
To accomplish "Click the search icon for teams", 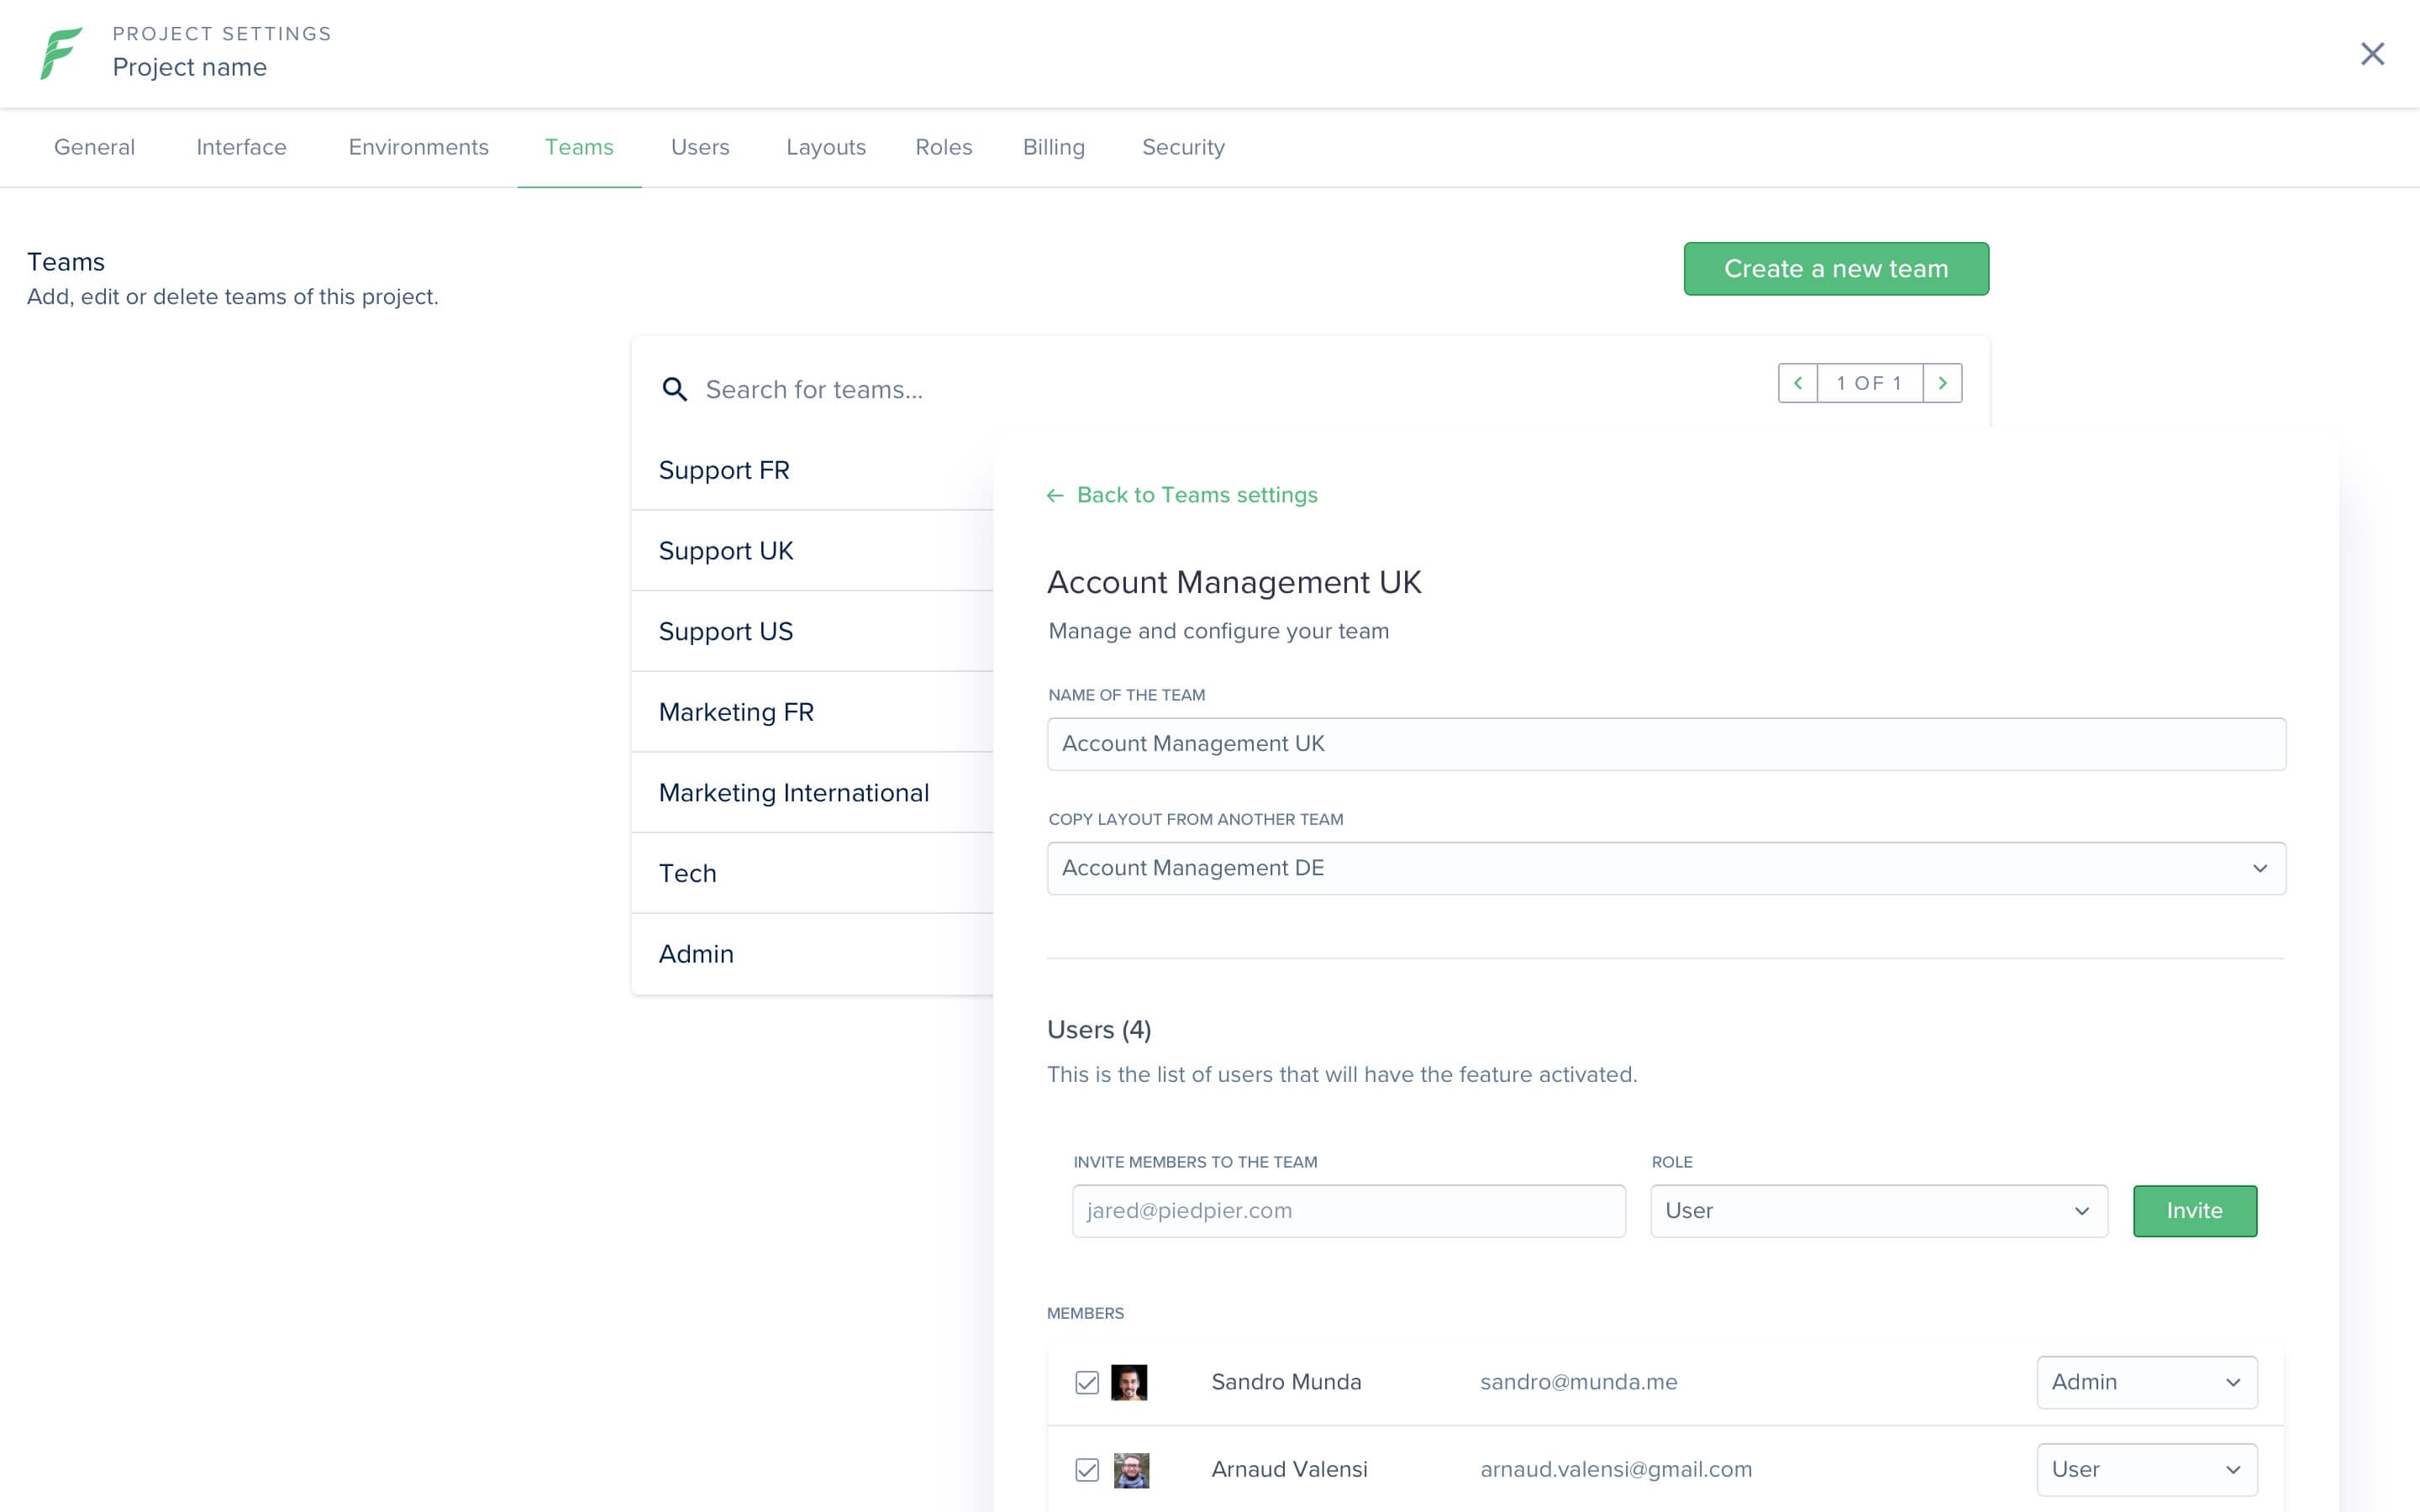I will [x=674, y=386].
